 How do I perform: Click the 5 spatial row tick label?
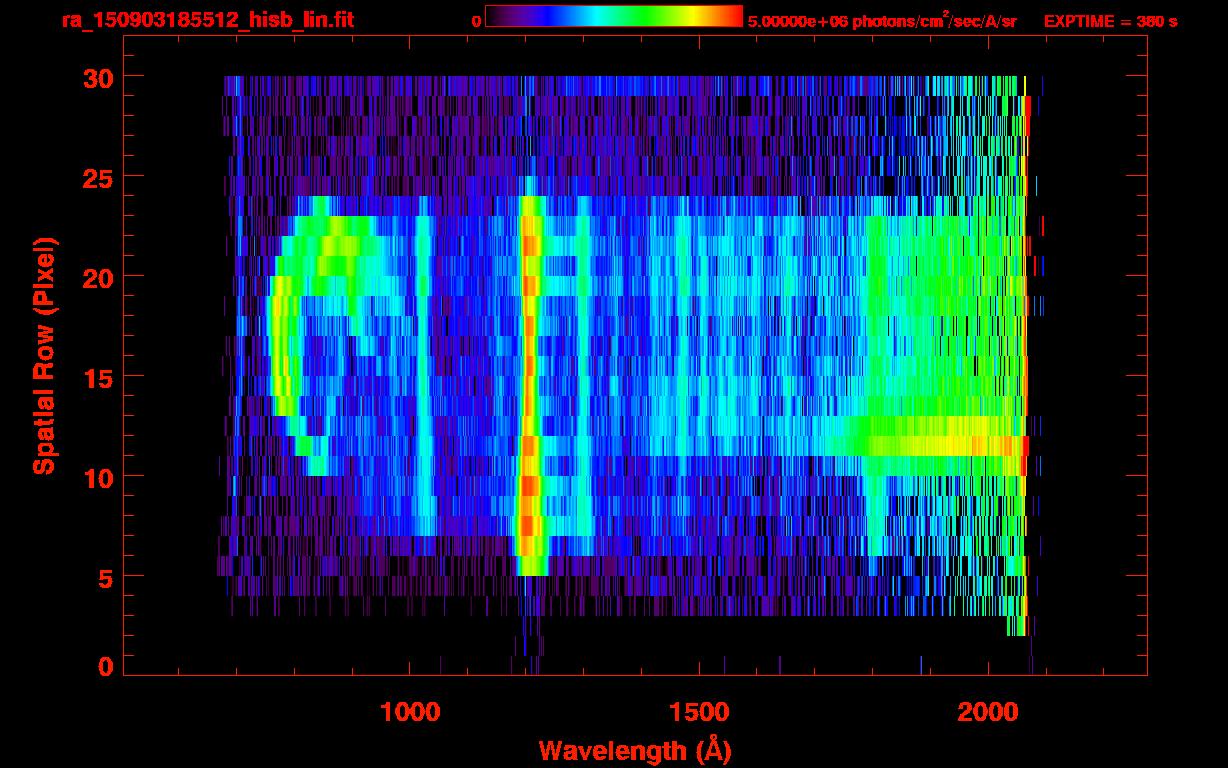(106, 577)
